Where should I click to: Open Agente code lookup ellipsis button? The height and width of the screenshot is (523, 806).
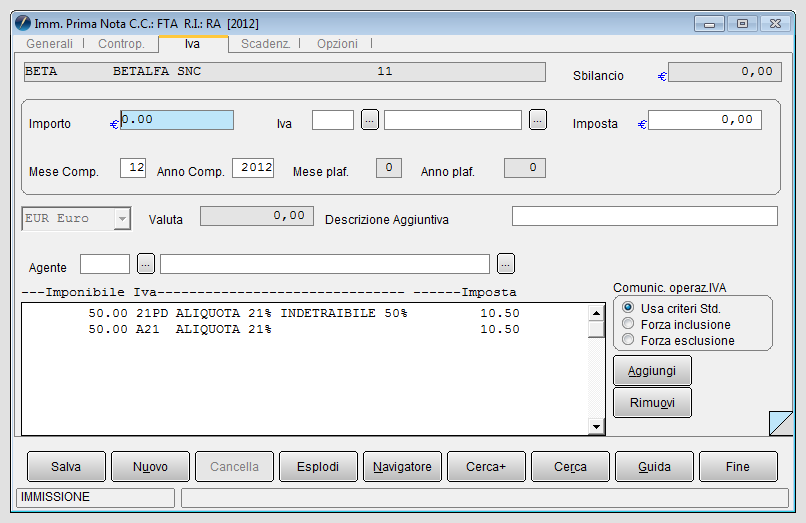click(146, 264)
